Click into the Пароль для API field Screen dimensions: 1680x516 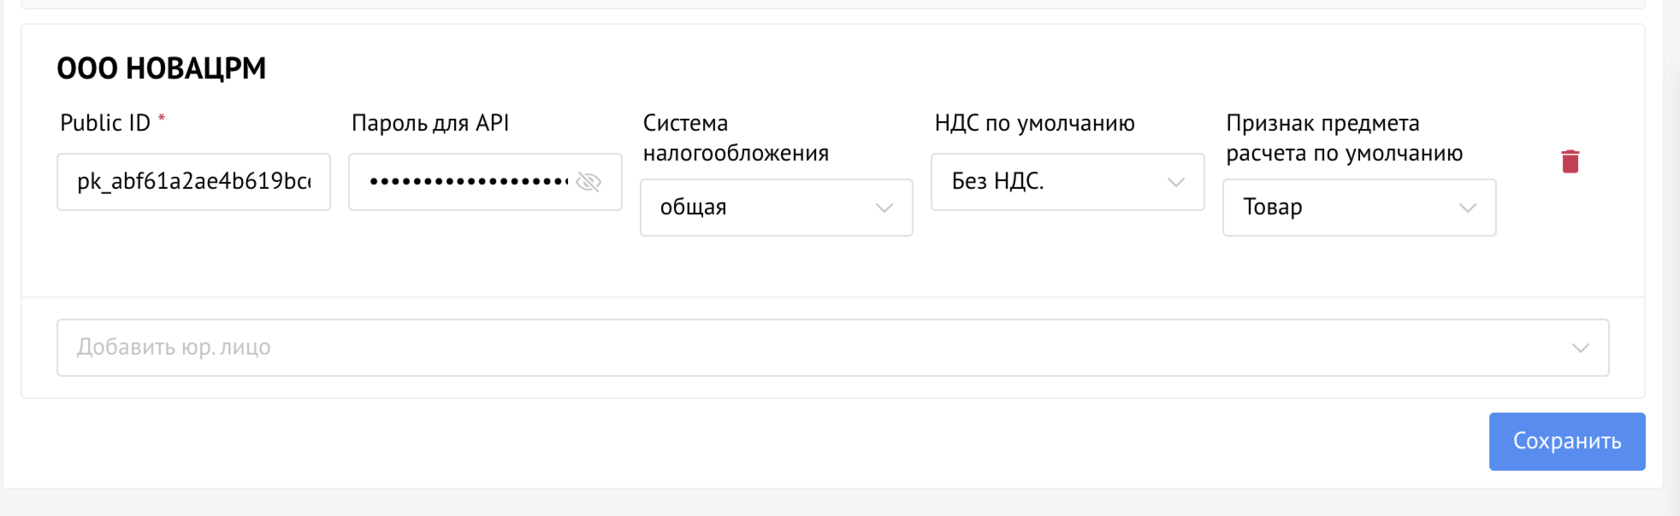click(465, 182)
